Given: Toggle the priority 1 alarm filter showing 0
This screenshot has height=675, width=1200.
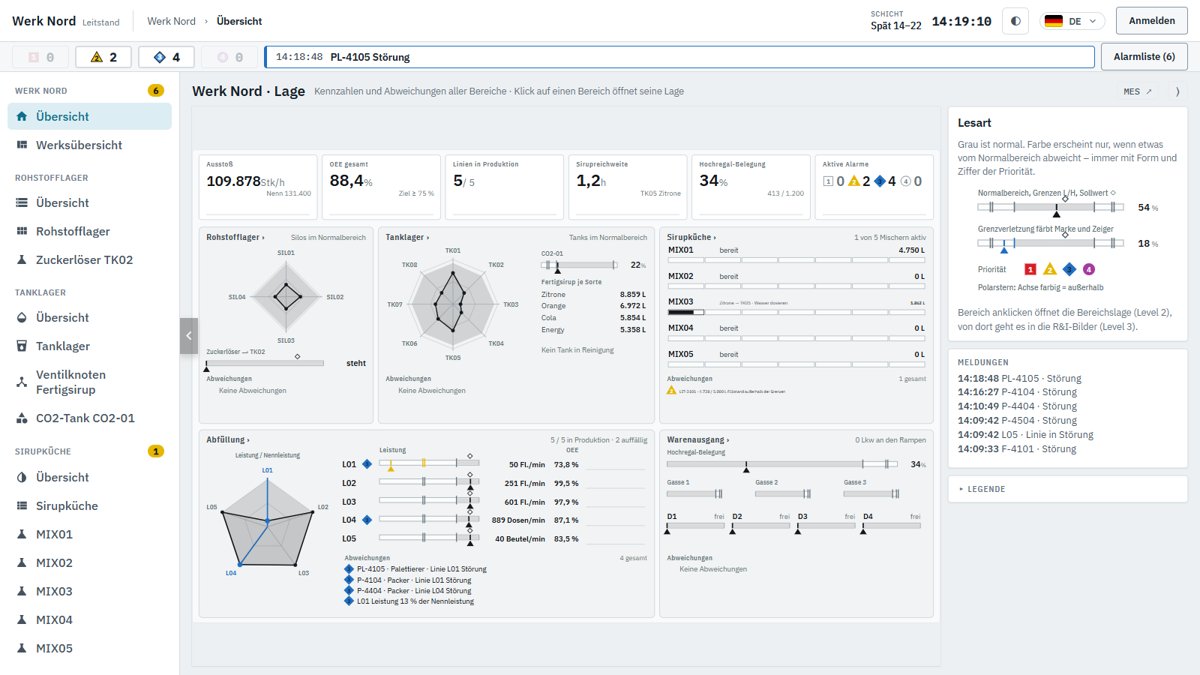Looking at the screenshot, I should pyautogui.click(x=42, y=57).
